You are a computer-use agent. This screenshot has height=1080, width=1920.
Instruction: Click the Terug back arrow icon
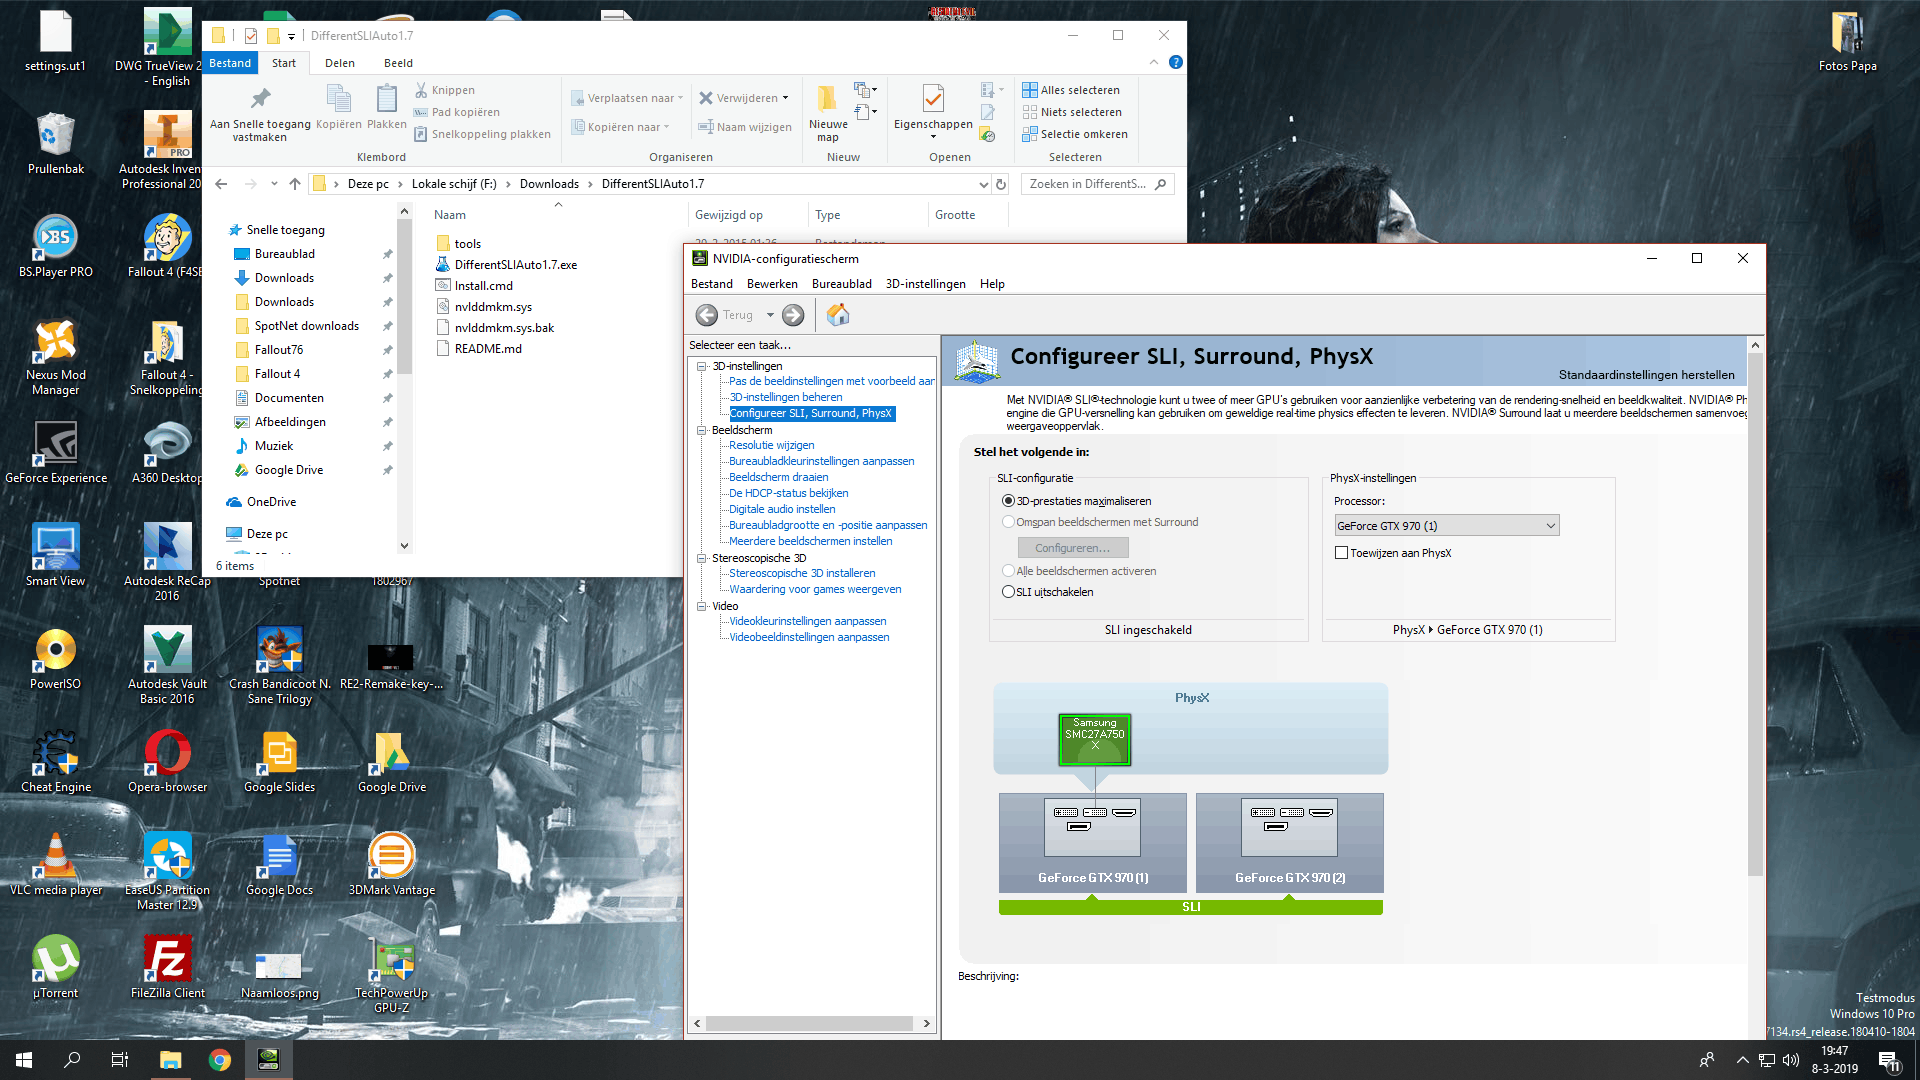707,315
